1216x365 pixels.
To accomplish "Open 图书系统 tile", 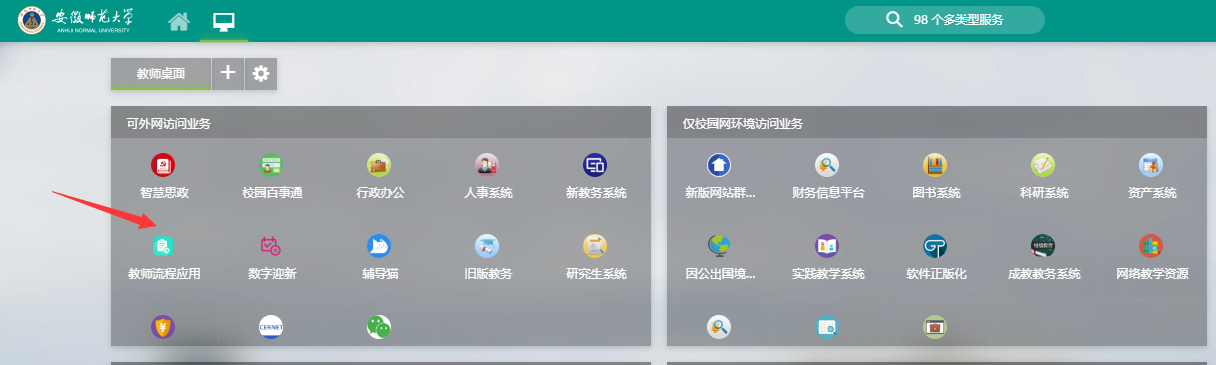I will (936, 175).
